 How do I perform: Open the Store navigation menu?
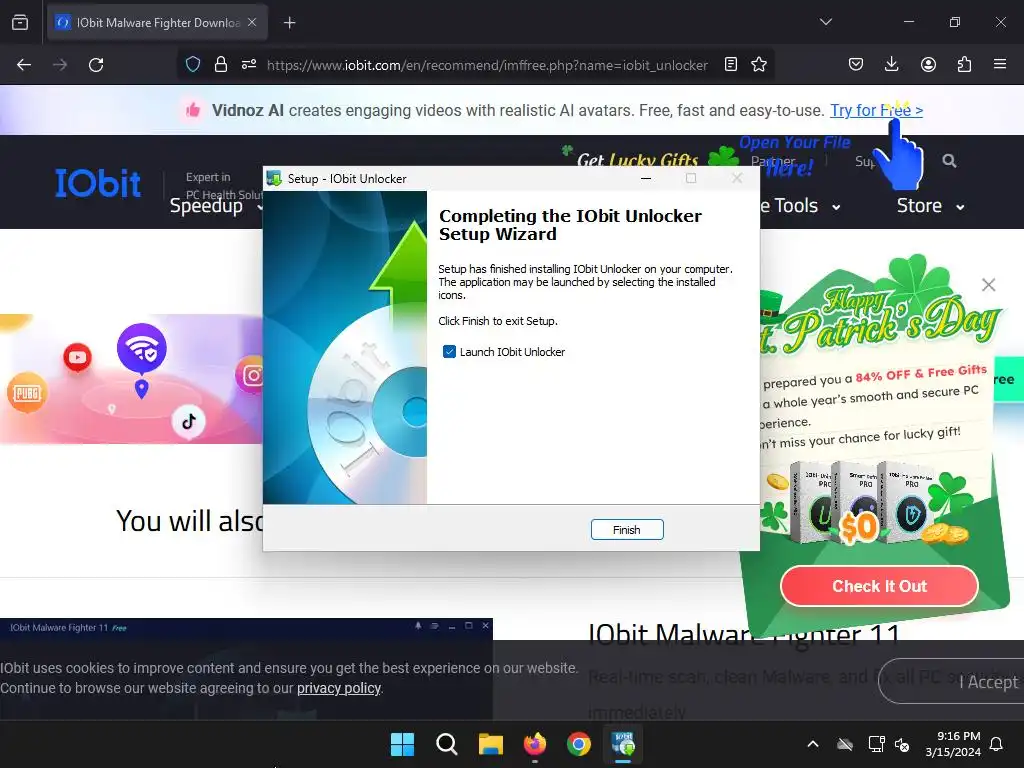coord(919,206)
